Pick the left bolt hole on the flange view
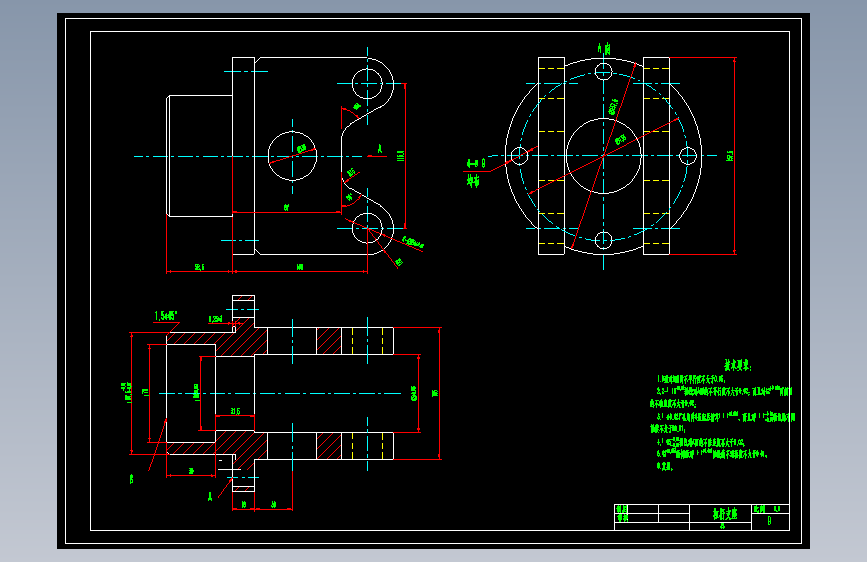867x562 pixels. click(x=519, y=156)
